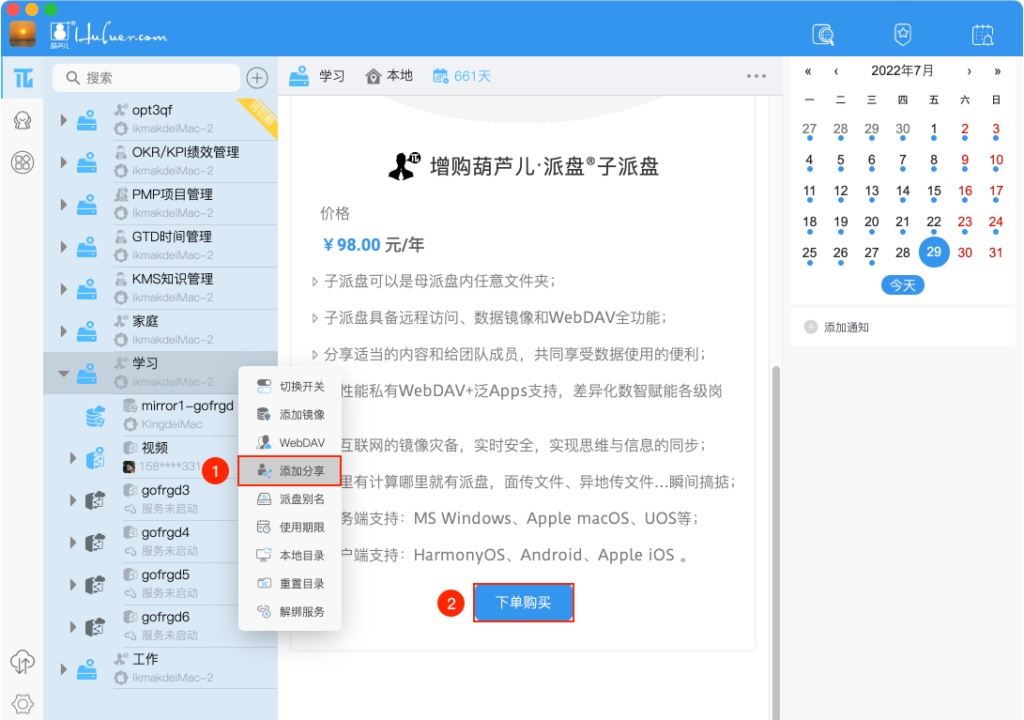
Task: Click the sunset avatar in the top-left
Action: (x=22, y=34)
